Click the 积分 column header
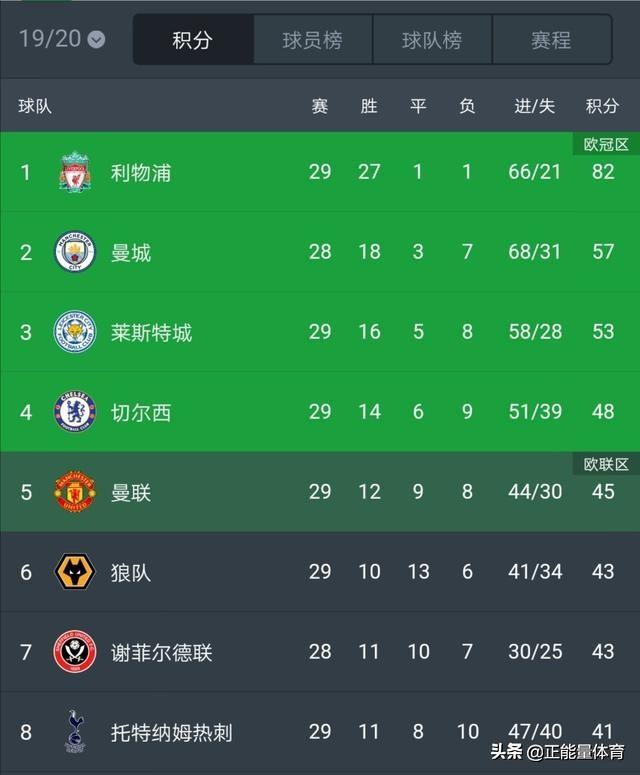Viewport: 640px width, 775px height. click(602, 106)
